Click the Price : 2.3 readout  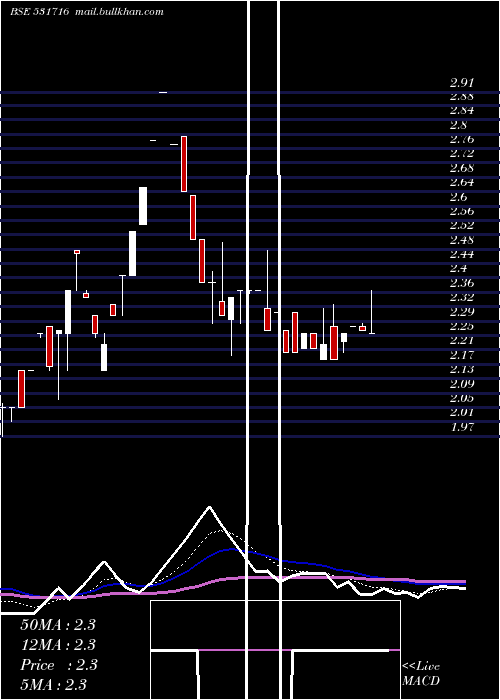58,665
